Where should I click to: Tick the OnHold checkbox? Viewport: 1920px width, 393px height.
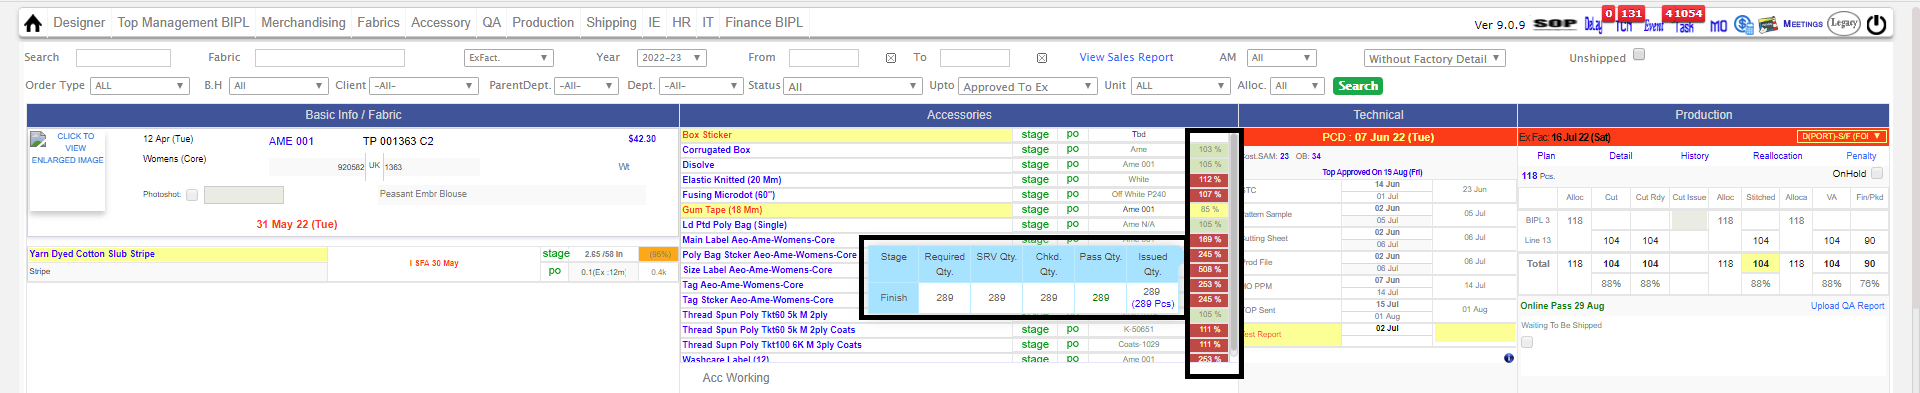[1877, 173]
